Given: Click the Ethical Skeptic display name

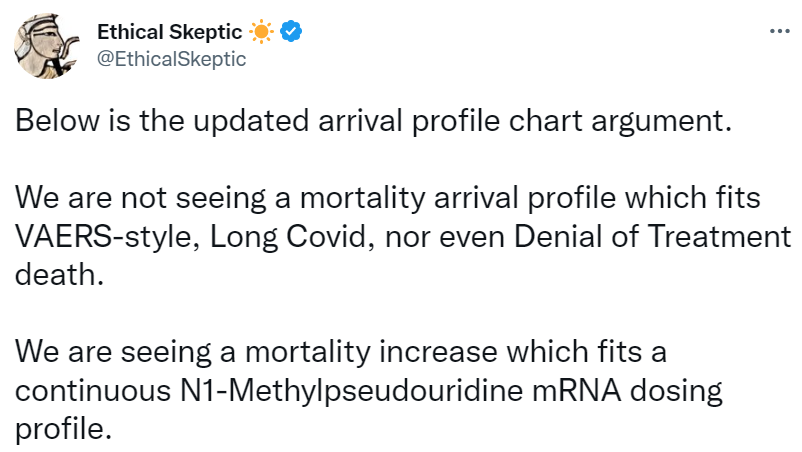Looking at the screenshot, I should pos(169,32).
